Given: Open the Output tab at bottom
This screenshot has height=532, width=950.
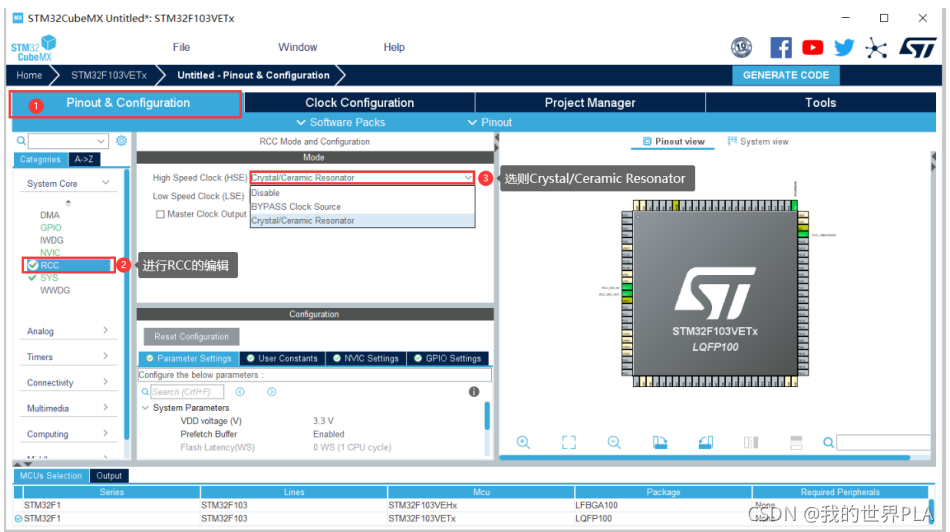Looking at the screenshot, I should [109, 476].
